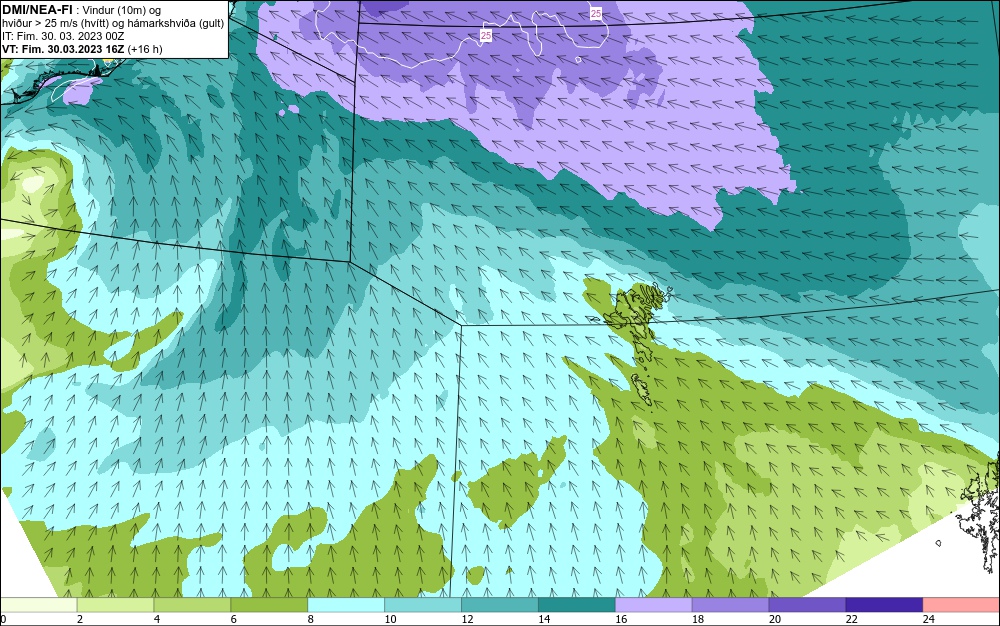The width and height of the screenshot is (1000, 626).
Task: Pick the light lavender 16–18 legend swatch
Action: click(654, 605)
